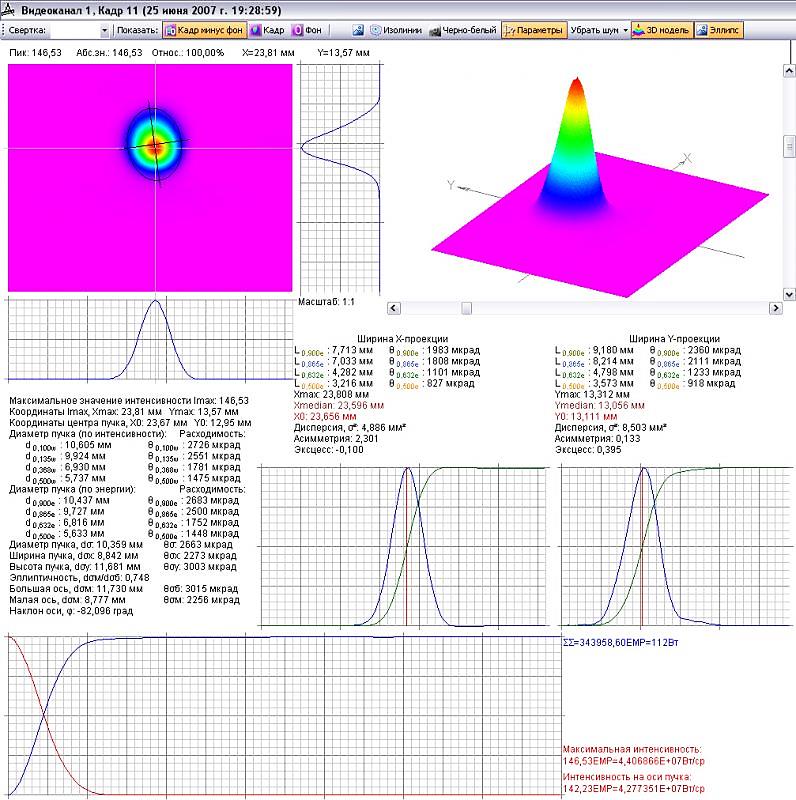Open the 'Убрать шум' dropdown arrow
The width and height of the screenshot is (796, 800).
coord(626,30)
